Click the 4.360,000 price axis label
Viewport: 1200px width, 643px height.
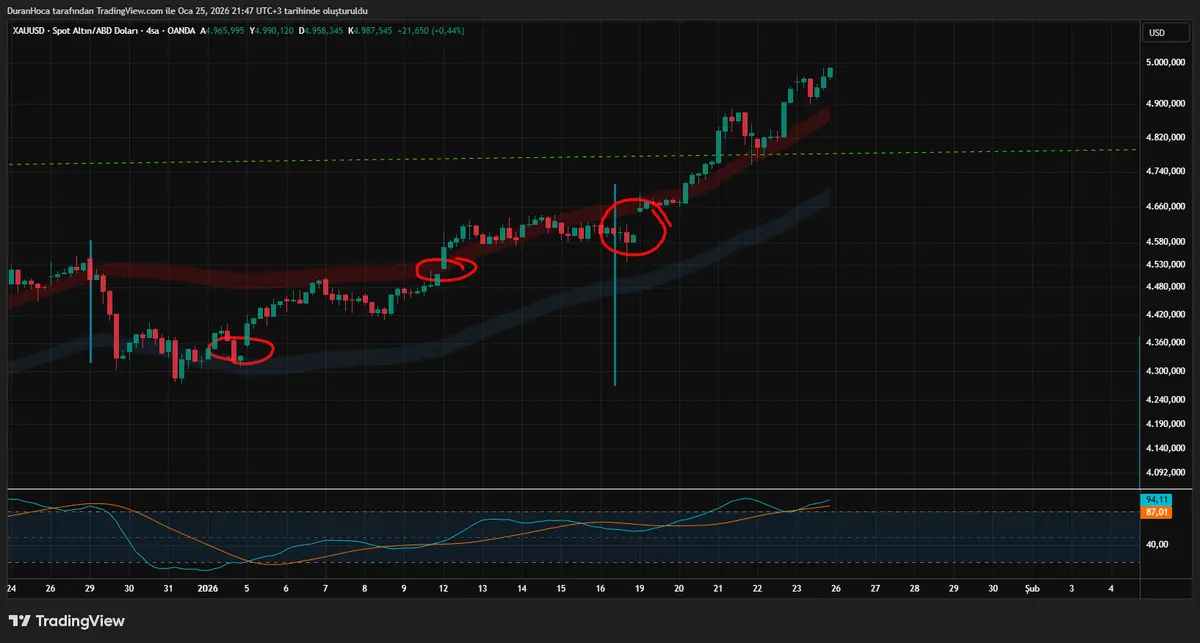pos(1167,343)
